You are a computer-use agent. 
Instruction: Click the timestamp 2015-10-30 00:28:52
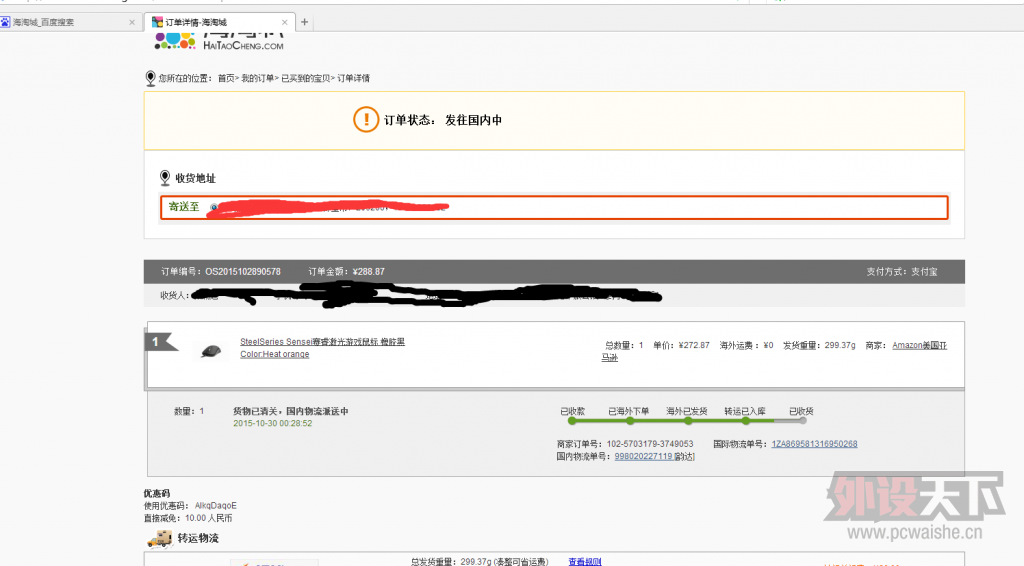click(272, 423)
